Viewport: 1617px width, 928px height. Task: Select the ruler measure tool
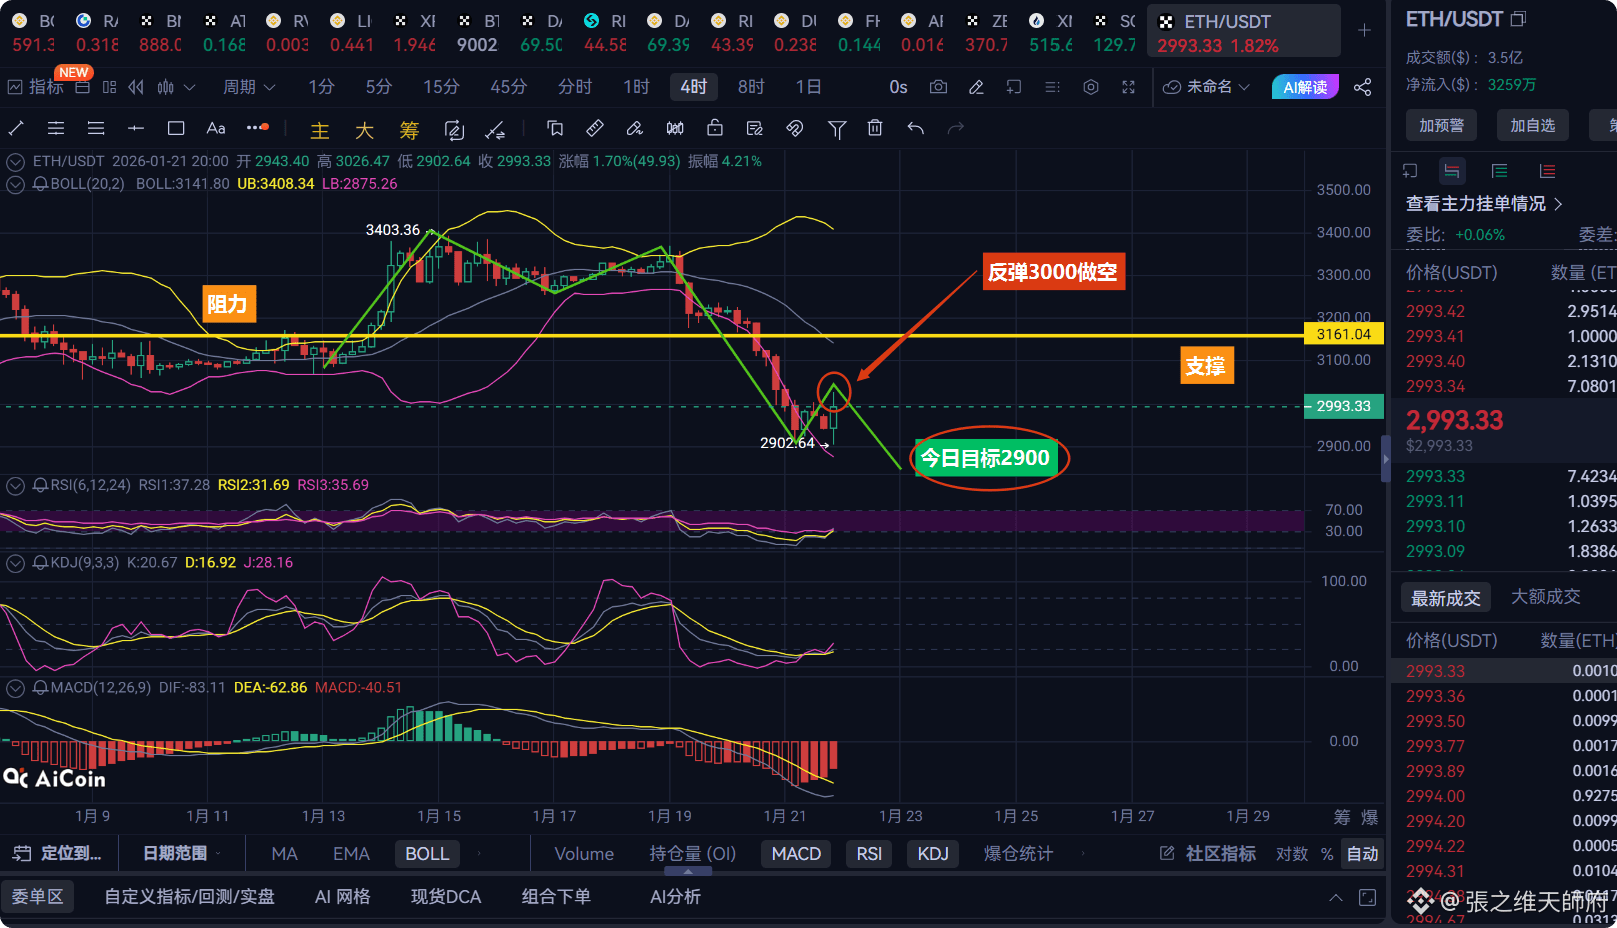pos(595,128)
